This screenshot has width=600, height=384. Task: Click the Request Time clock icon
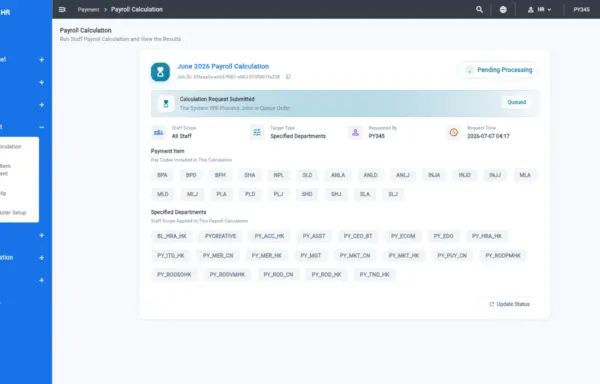pyautogui.click(x=454, y=132)
